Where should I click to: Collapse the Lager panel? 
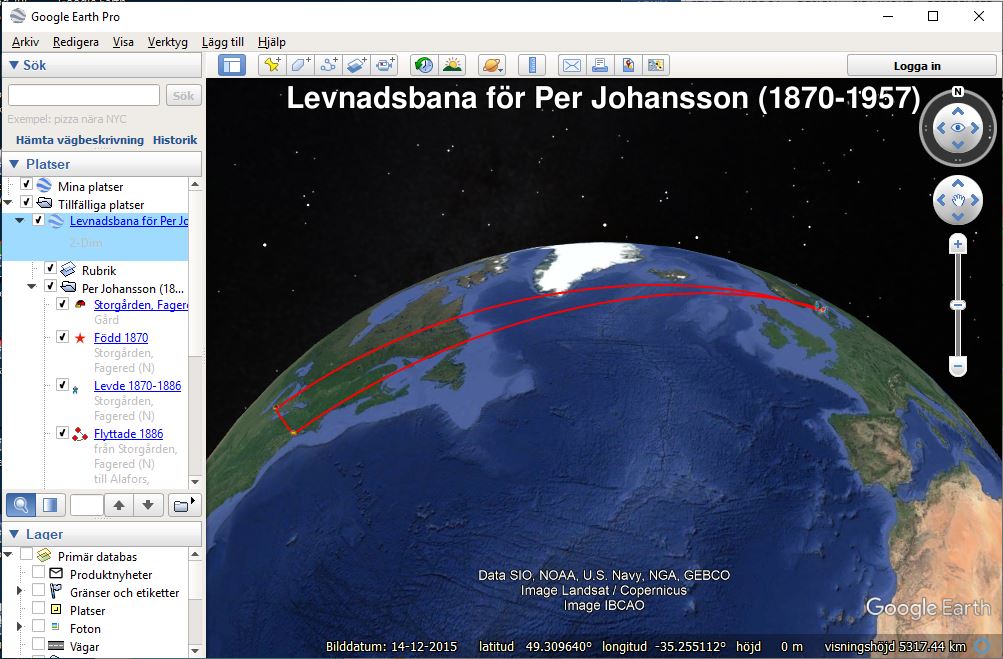14,534
